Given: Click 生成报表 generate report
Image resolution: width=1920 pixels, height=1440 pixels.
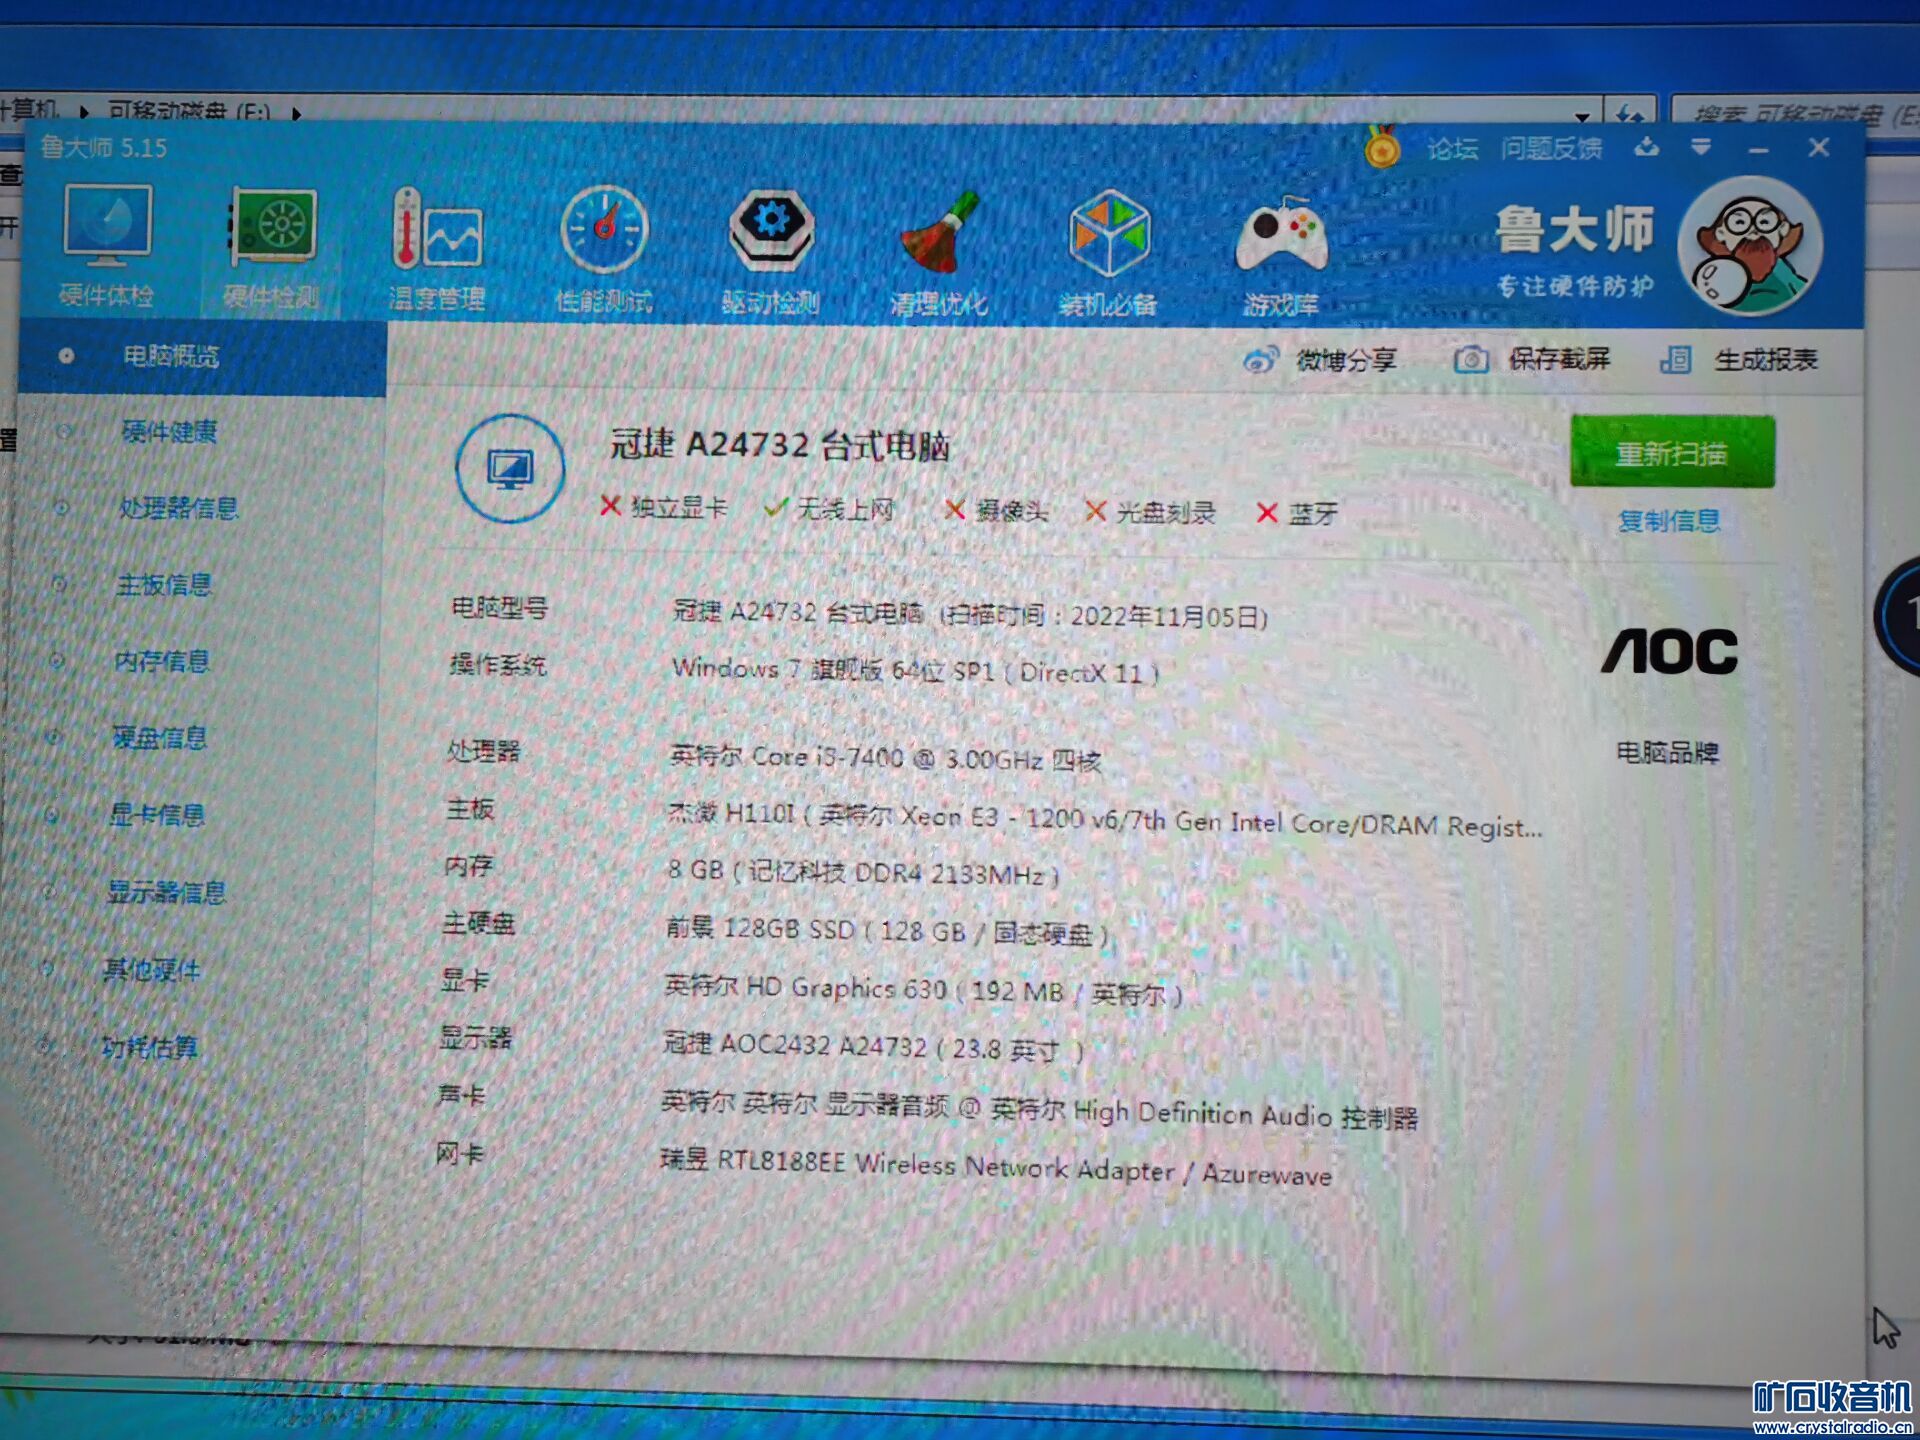Looking at the screenshot, I should click(x=1739, y=360).
